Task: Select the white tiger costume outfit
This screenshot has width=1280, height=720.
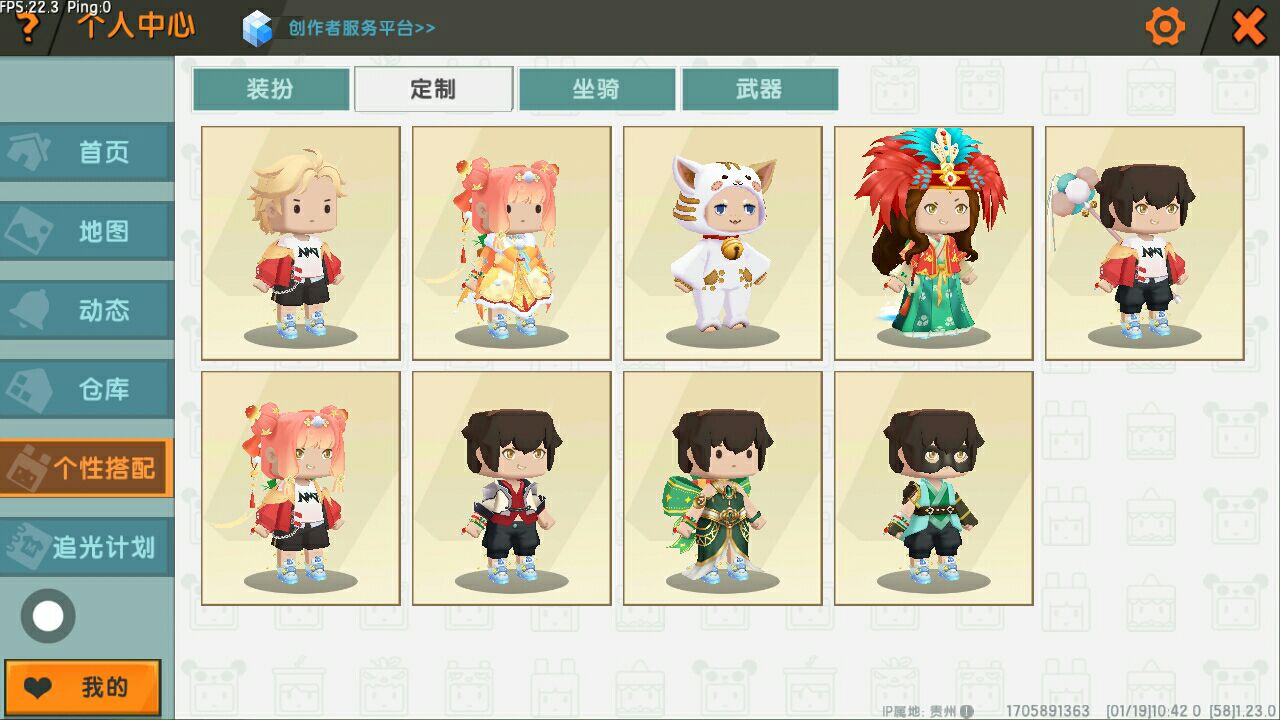Action: coord(722,243)
